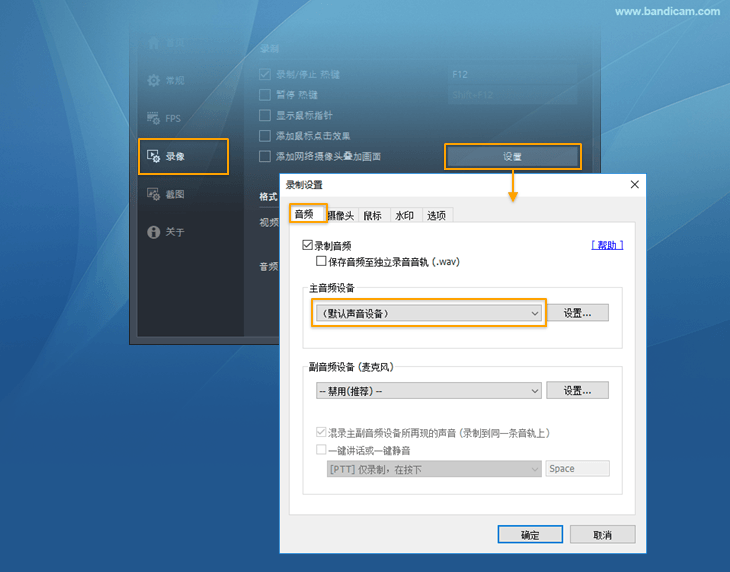
Task: Switch to the 选项 tab
Action: (436, 215)
